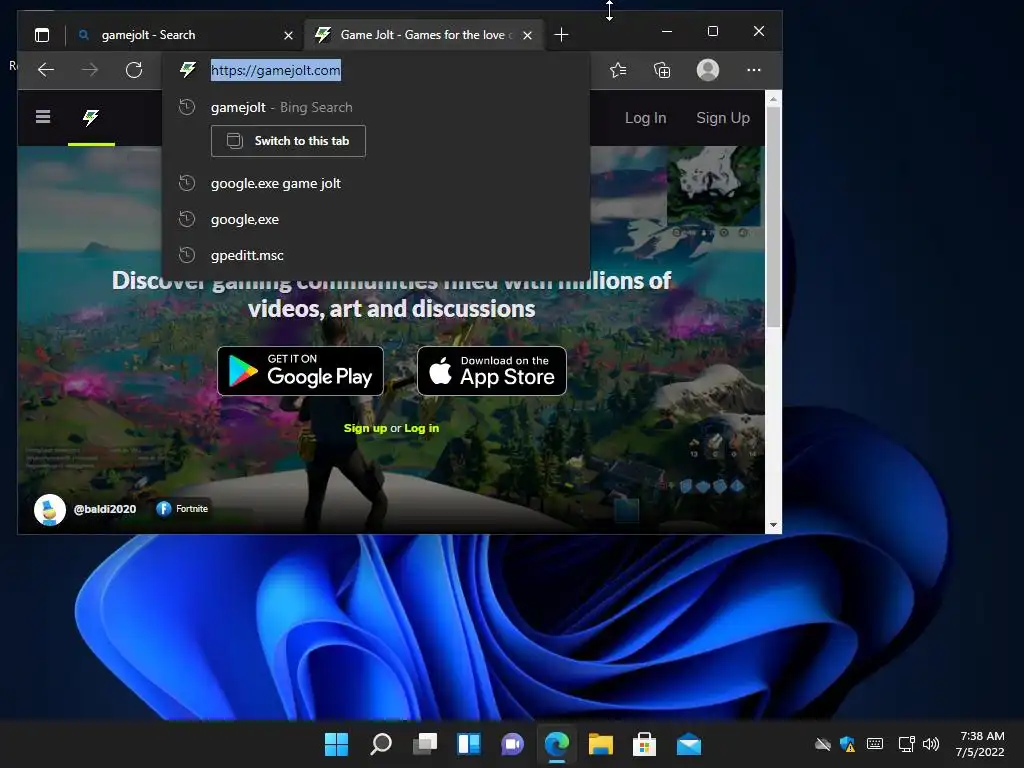The image size is (1024, 768).
Task: Open the tab actions menu icon
Action: pyautogui.click(x=42, y=35)
